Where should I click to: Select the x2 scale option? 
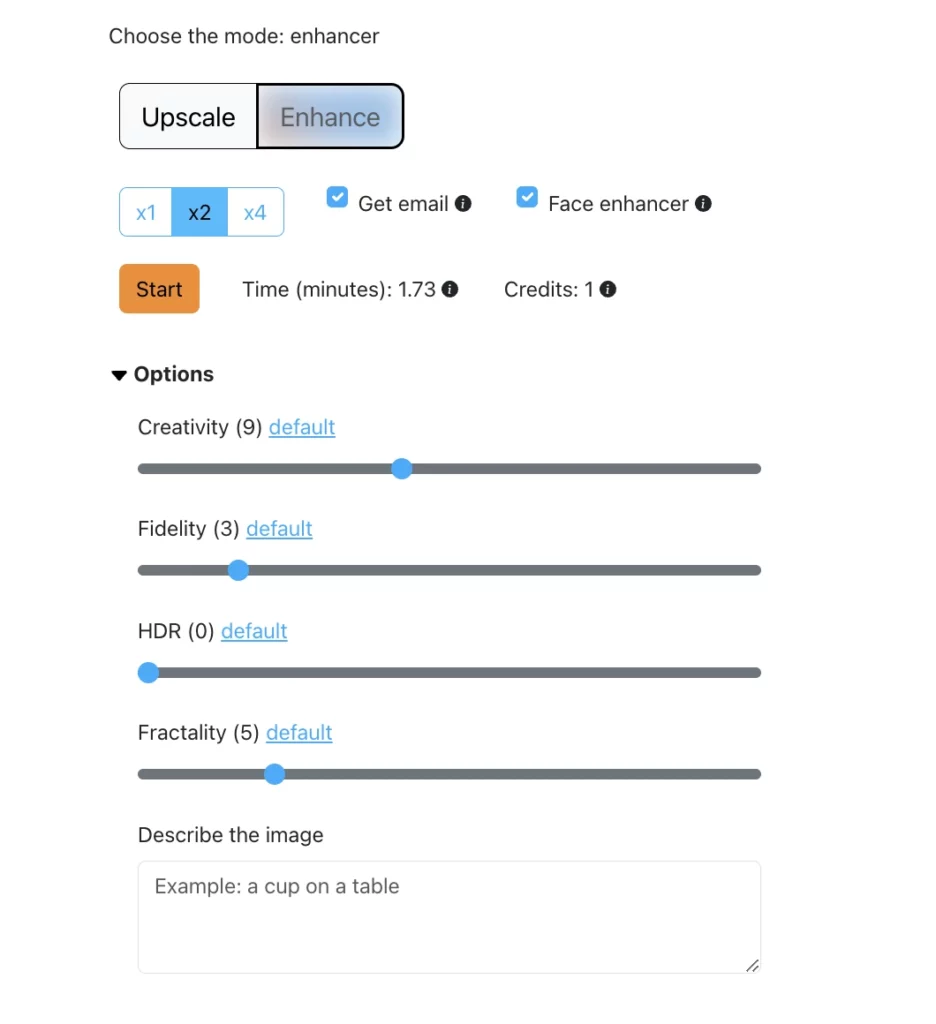pos(200,213)
